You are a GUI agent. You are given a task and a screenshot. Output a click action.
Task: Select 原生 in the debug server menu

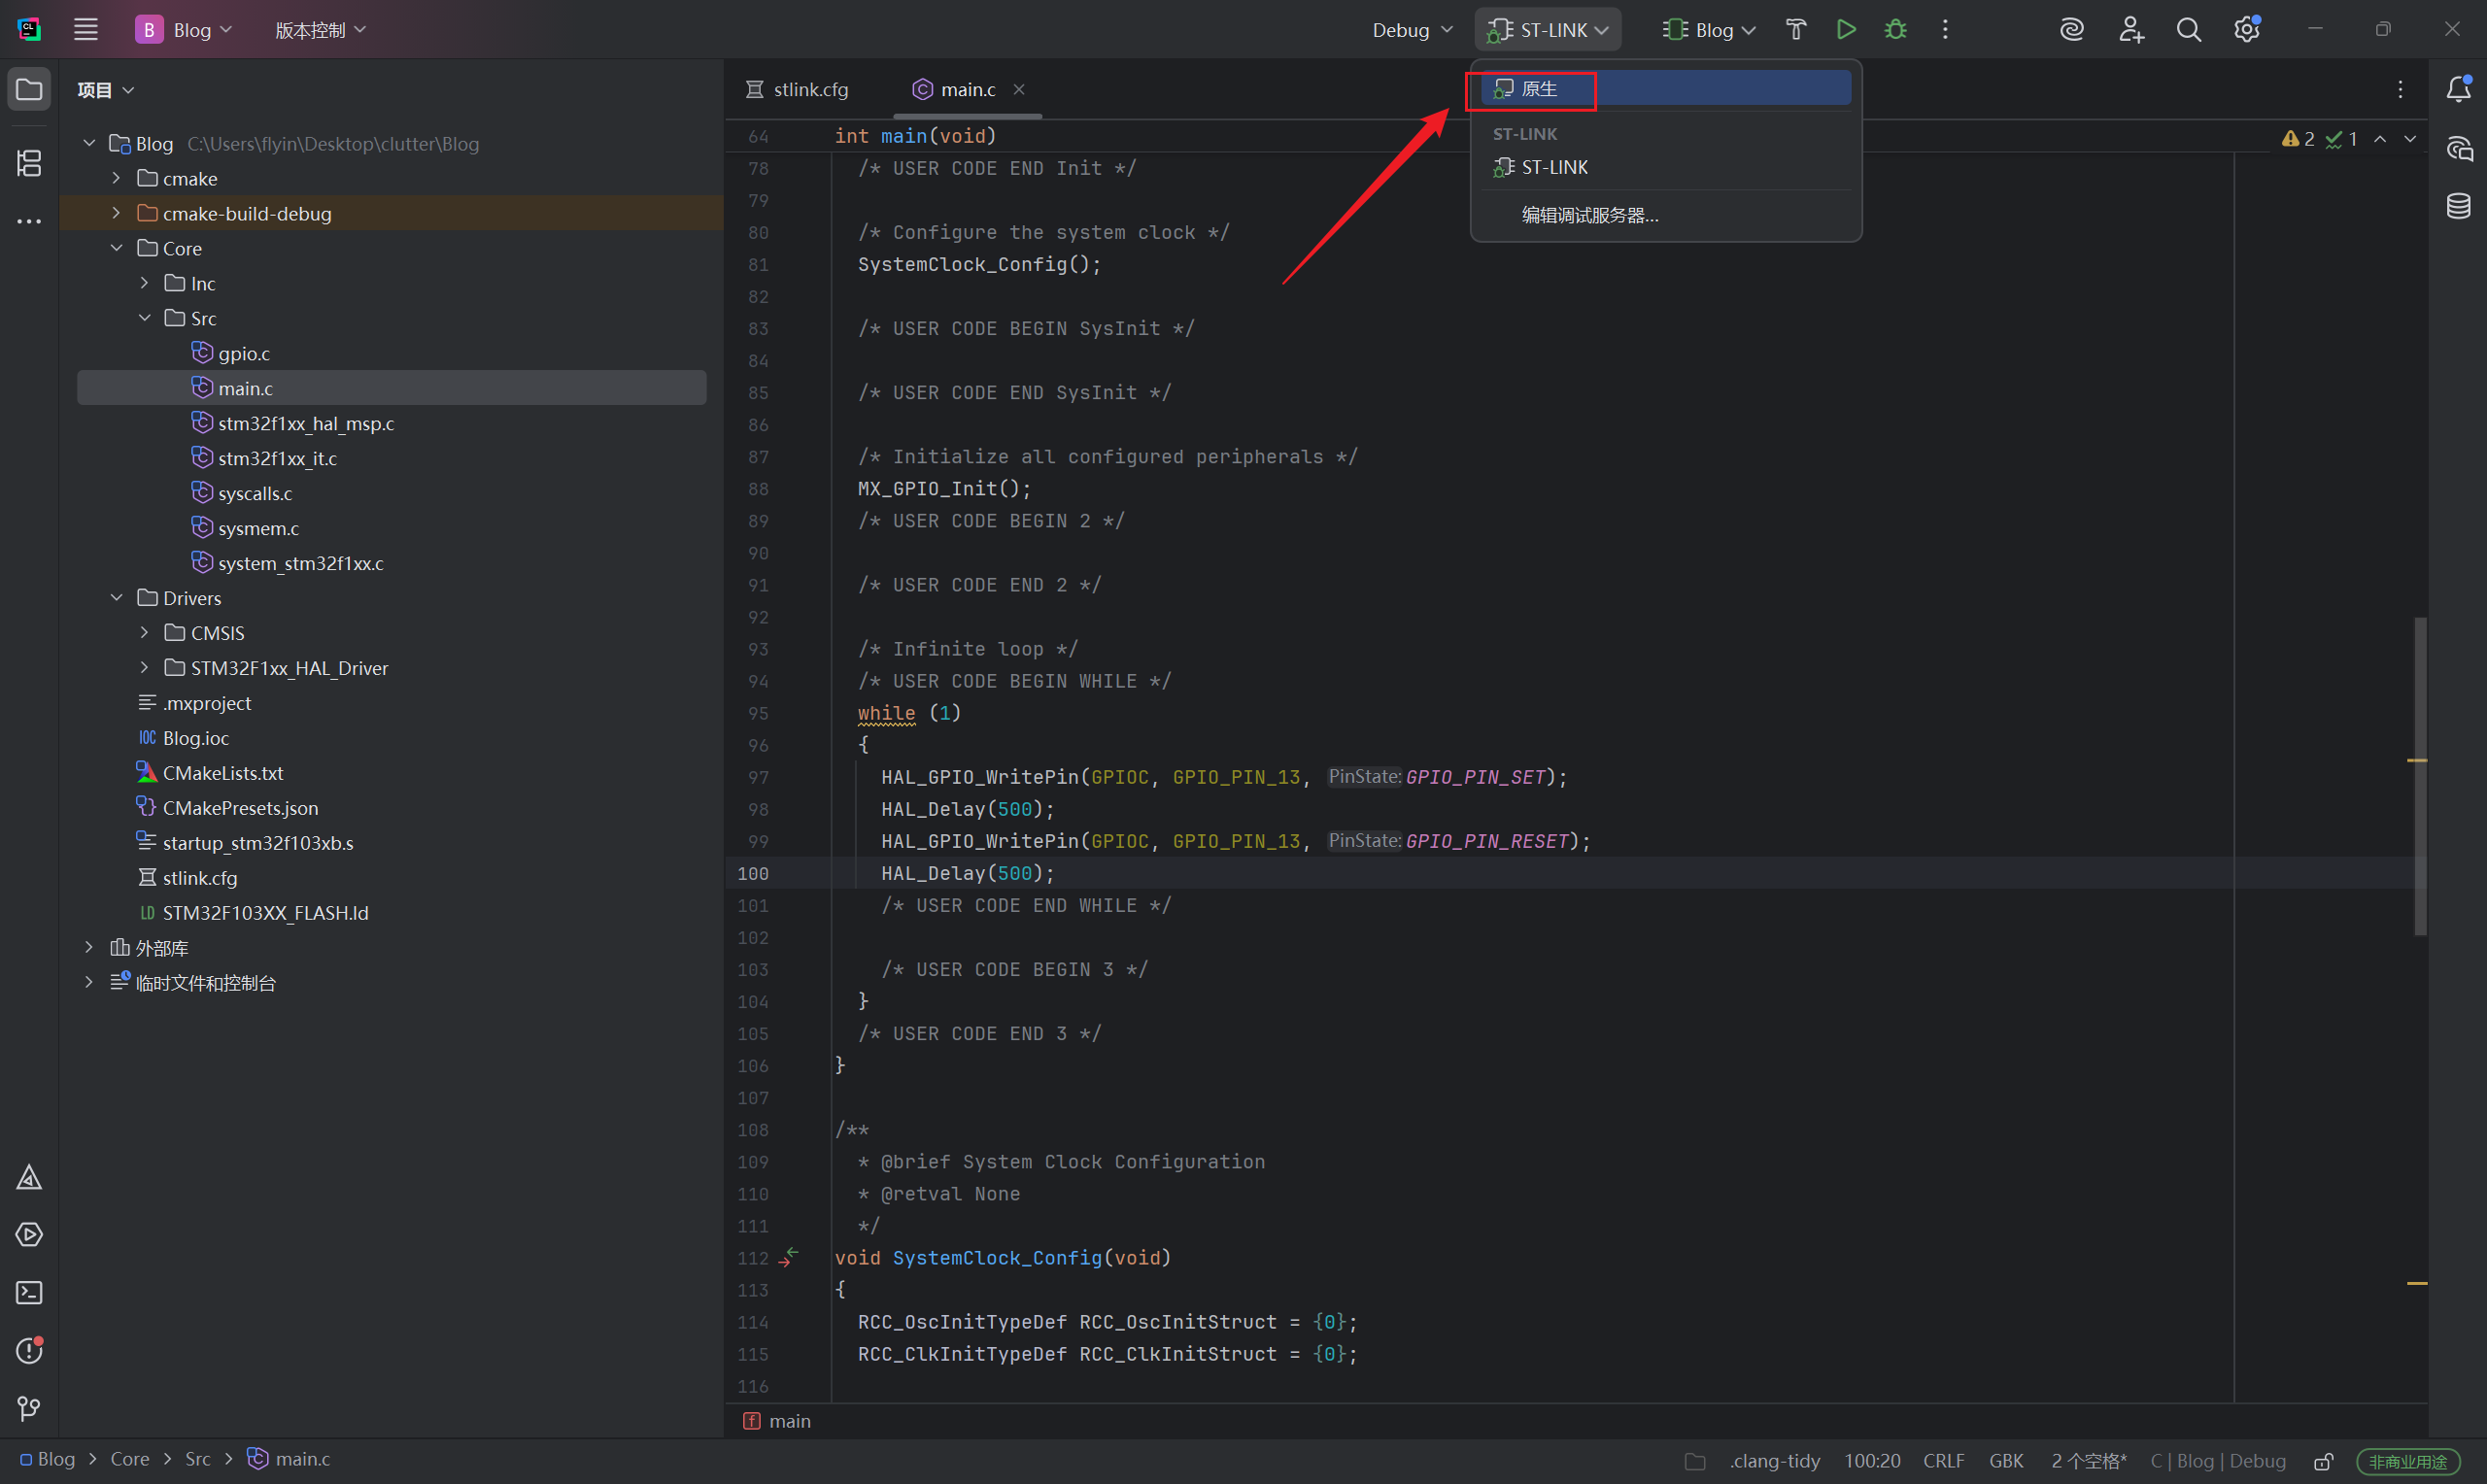click(x=1539, y=89)
